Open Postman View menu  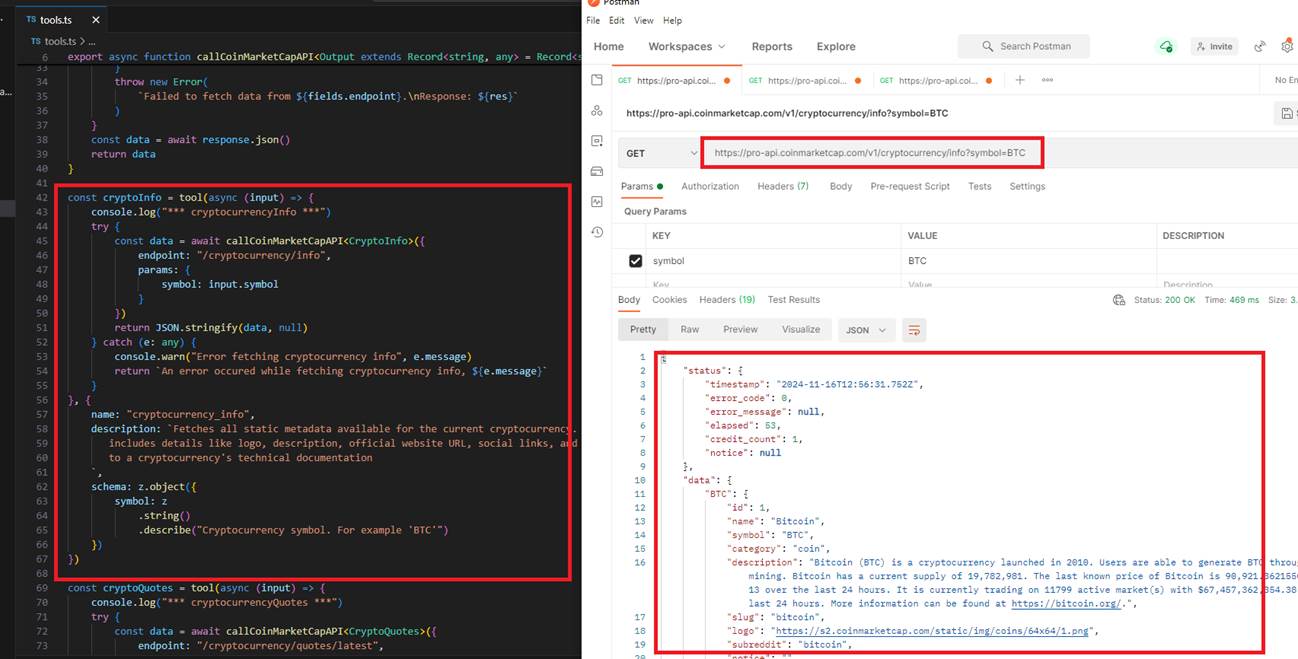[x=644, y=20]
